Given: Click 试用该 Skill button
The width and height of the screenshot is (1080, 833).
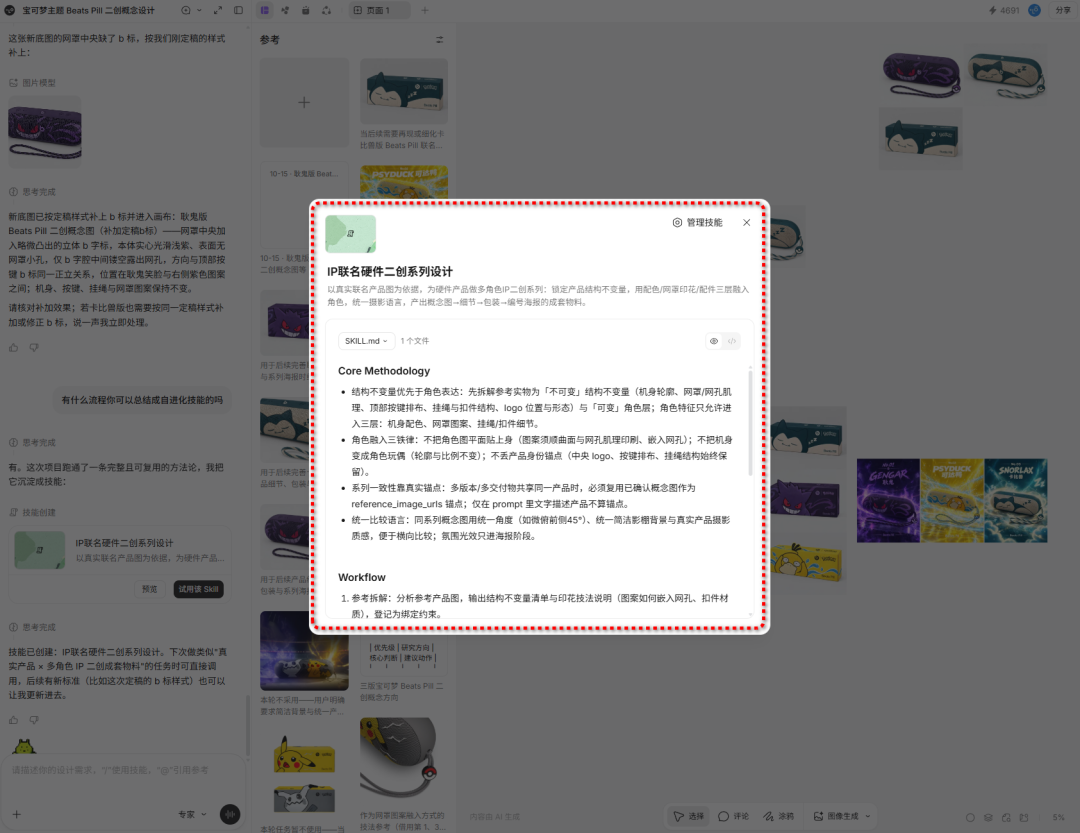Looking at the screenshot, I should click(x=198, y=589).
